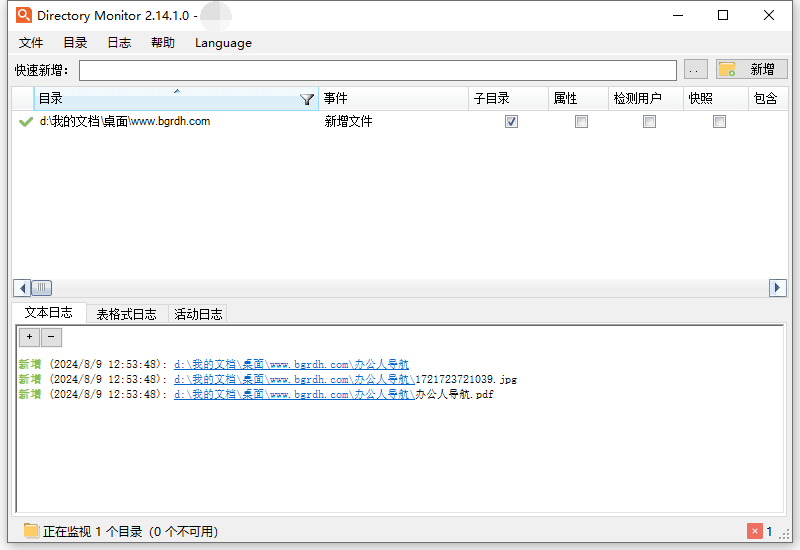Click the 子目录 column header
The image size is (800, 550).
[x=508, y=98]
